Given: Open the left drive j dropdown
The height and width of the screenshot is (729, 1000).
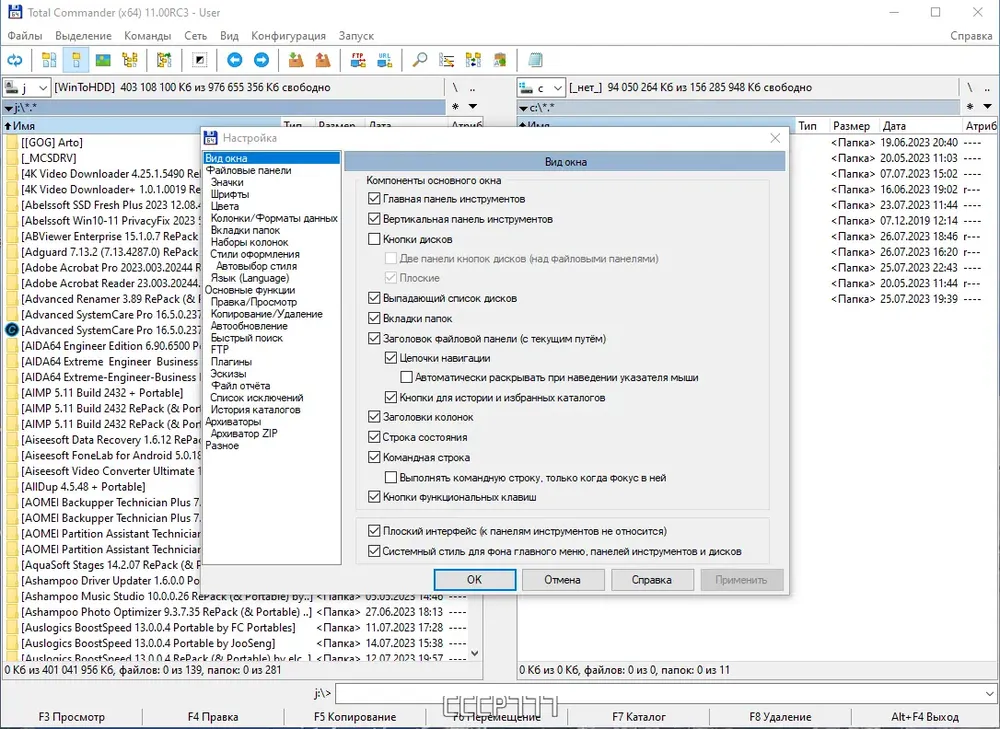Looking at the screenshot, I should (27, 87).
